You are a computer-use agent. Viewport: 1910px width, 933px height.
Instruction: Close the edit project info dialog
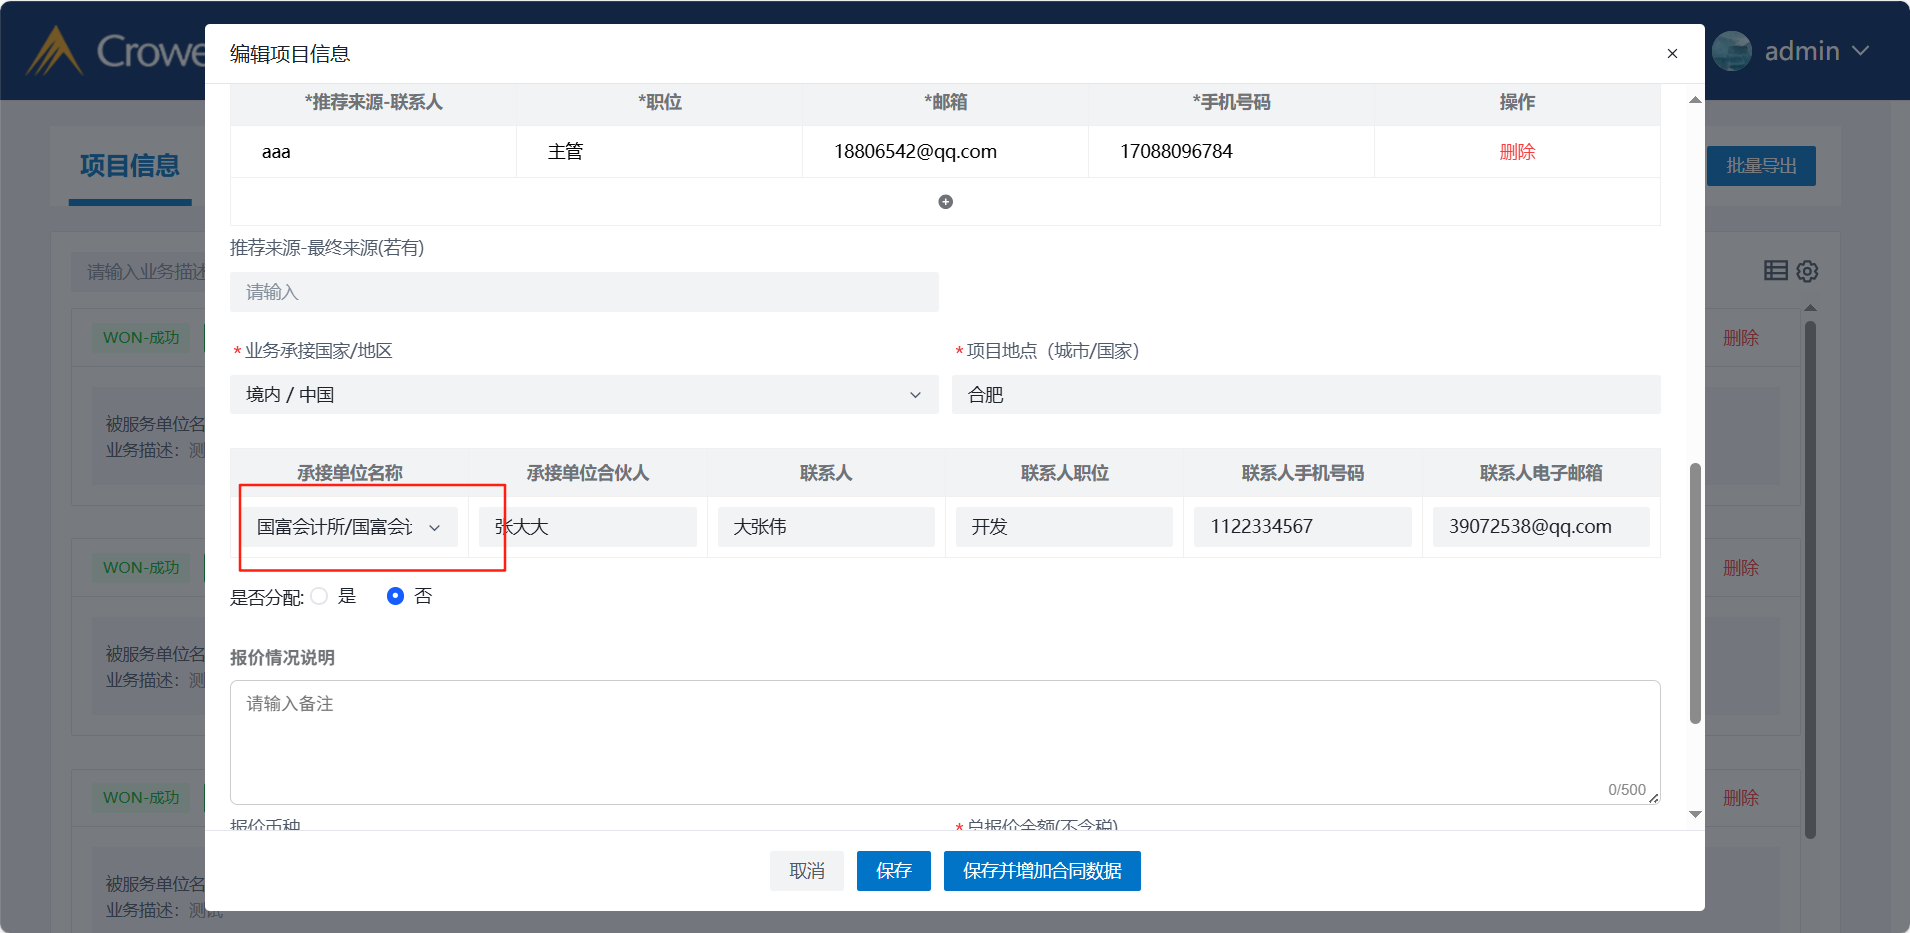pyautogui.click(x=1672, y=54)
